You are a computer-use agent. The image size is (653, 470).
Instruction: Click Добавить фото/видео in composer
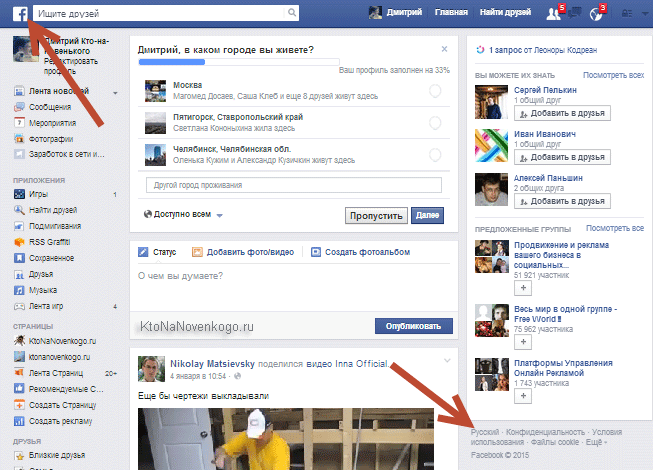[x=246, y=252]
